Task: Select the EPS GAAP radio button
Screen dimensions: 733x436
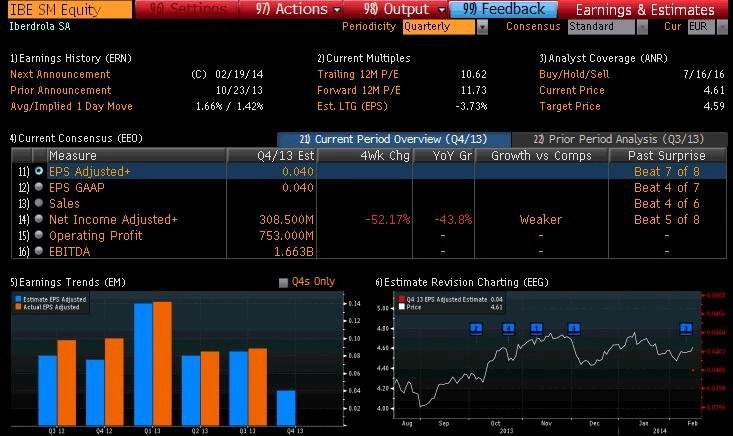Action: 39,187
